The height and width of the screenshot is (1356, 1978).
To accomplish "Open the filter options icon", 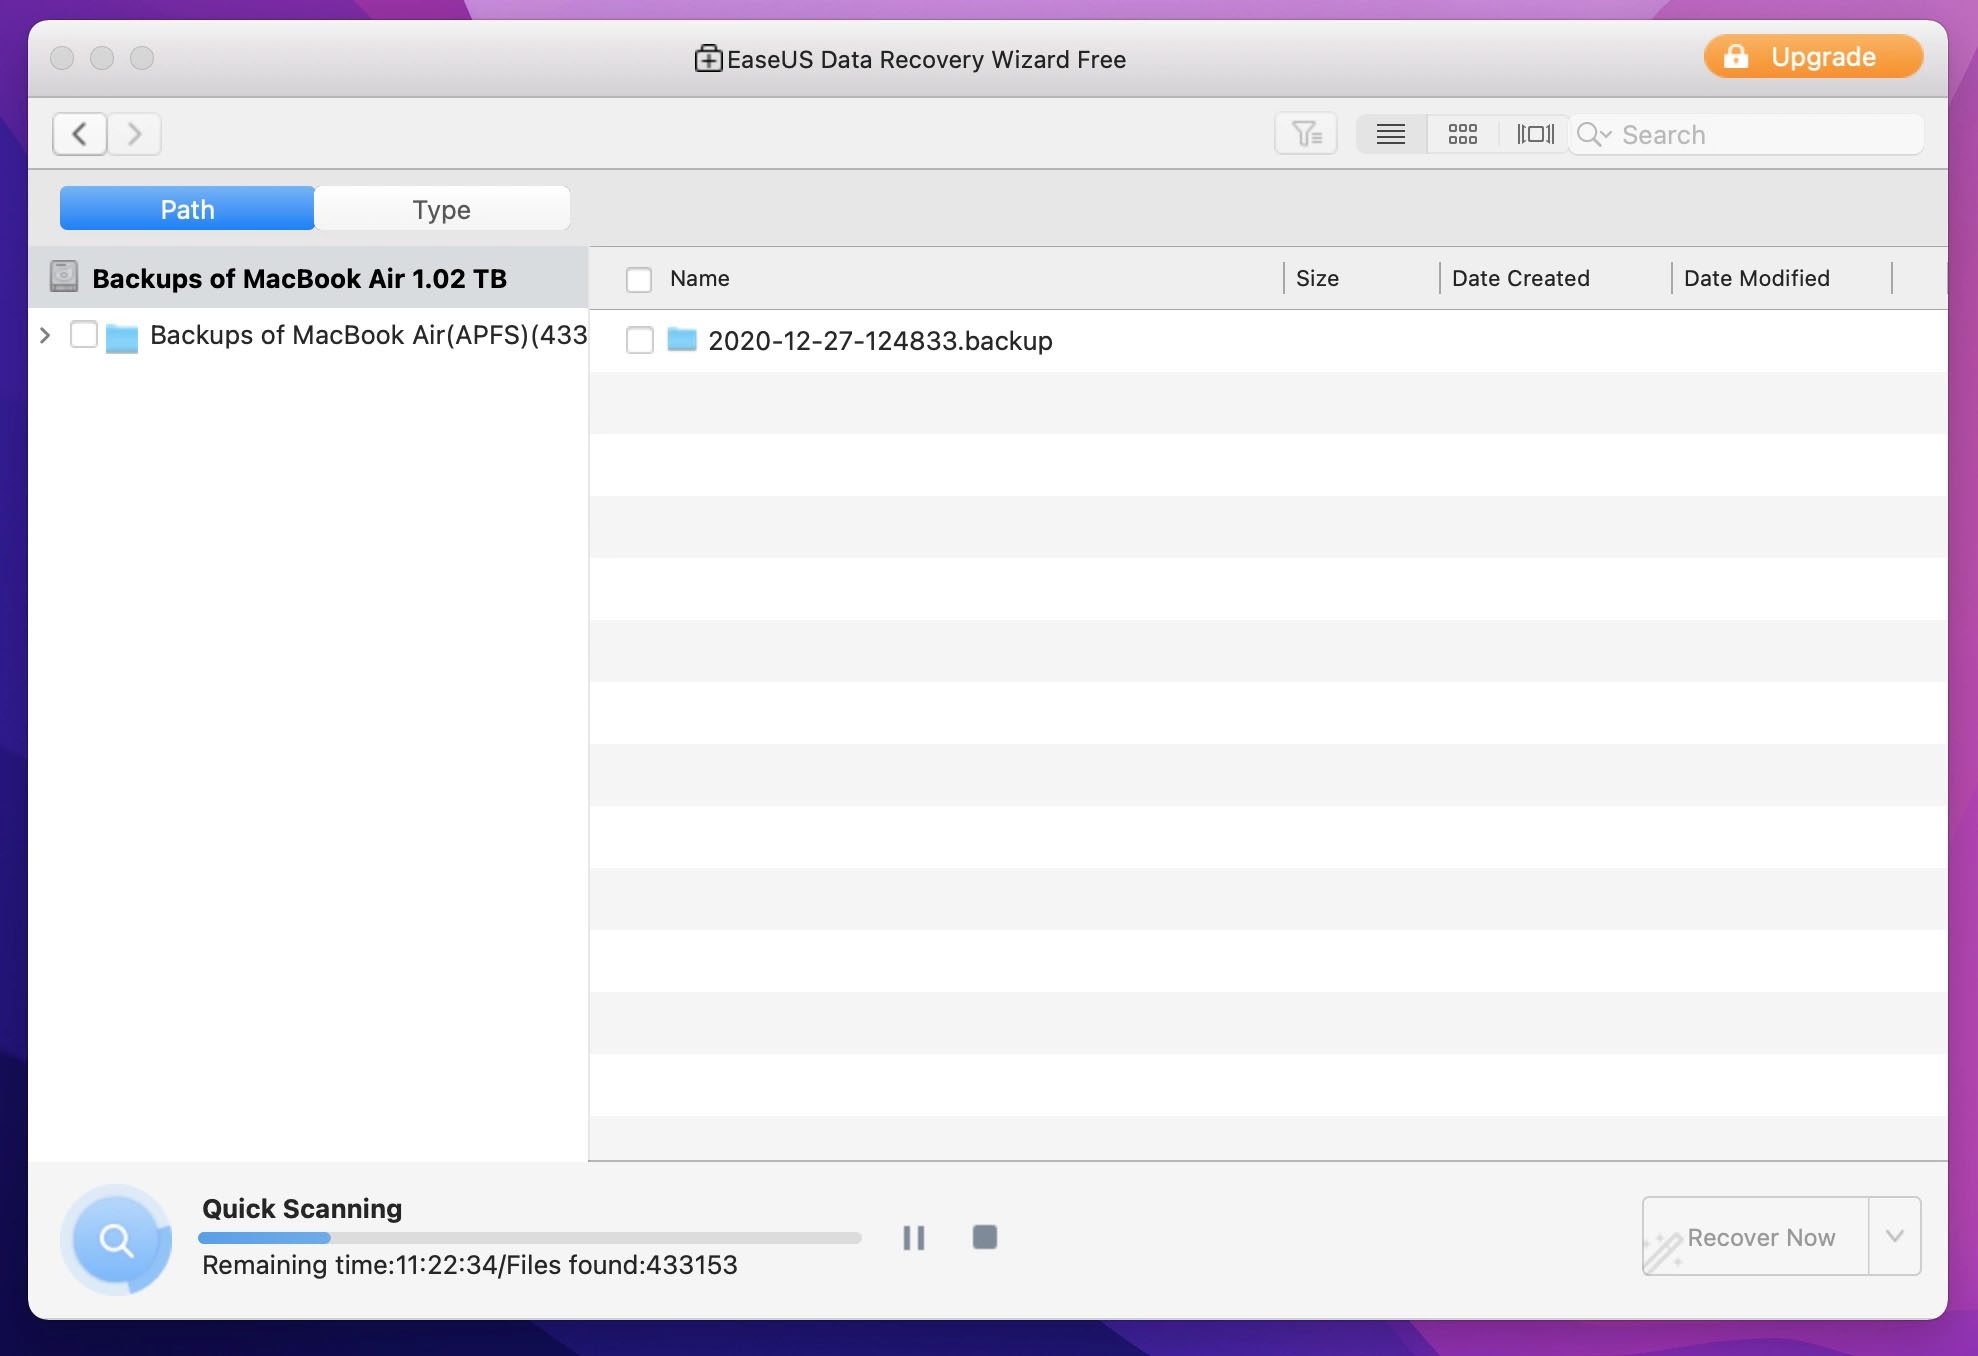I will point(1306,134).
